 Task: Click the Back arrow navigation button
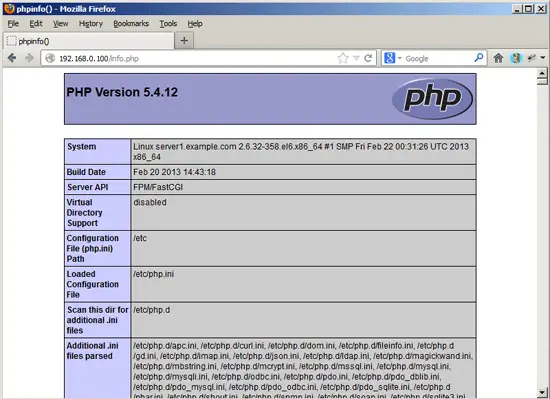pyautogui.click(x=12, y=58)
